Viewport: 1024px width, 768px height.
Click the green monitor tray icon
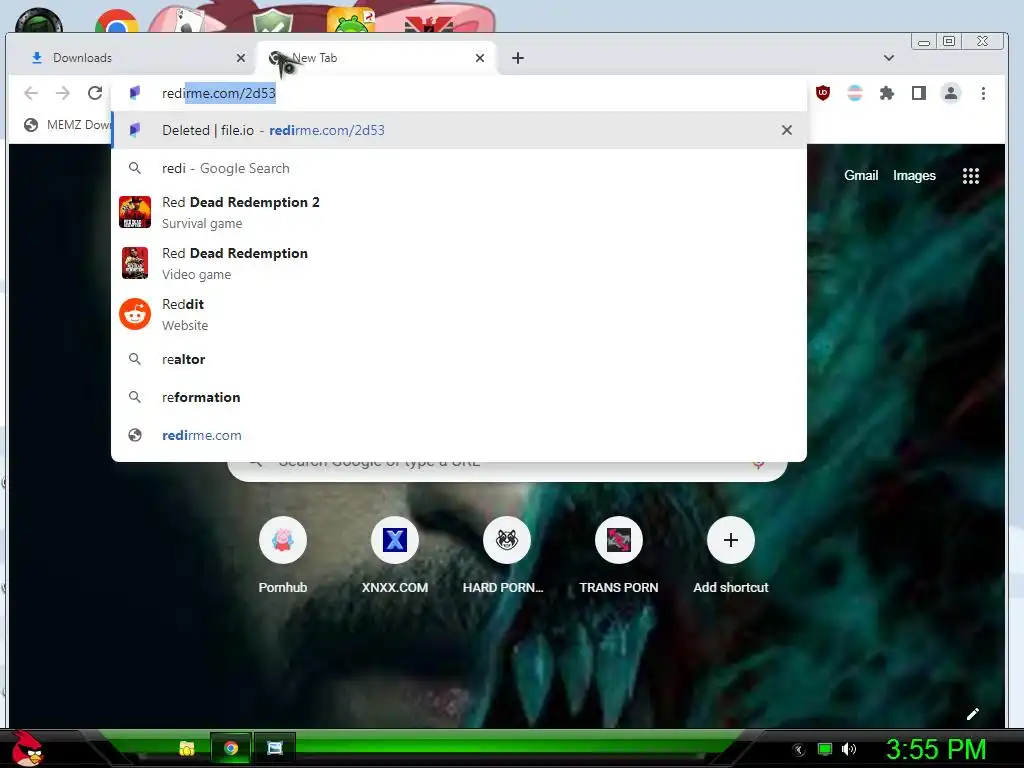[825, 749]
